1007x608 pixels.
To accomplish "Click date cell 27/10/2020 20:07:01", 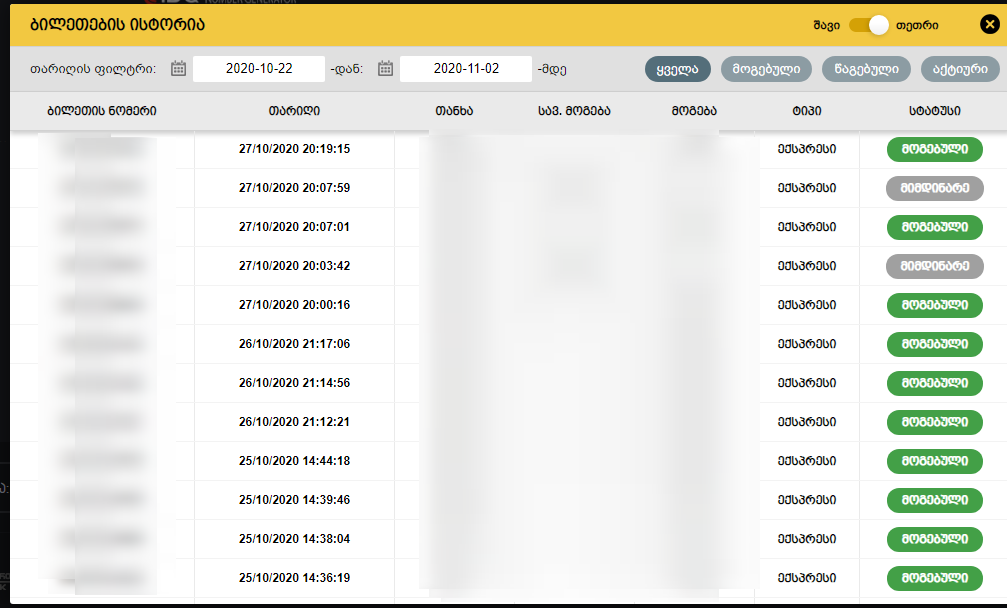I will tap(294, 227).
